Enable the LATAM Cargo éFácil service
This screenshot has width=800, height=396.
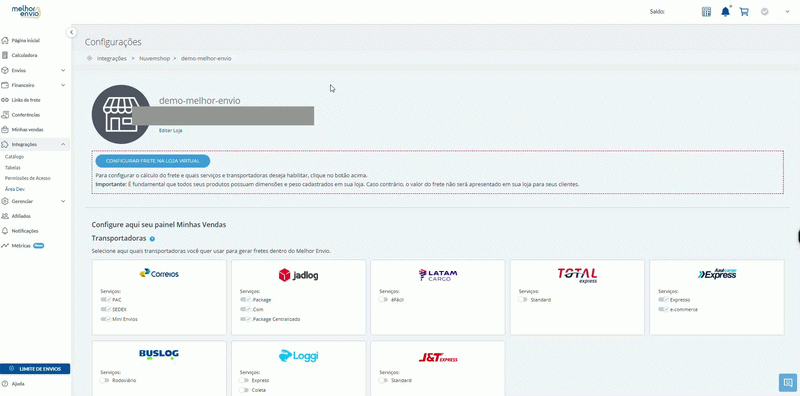383,300
